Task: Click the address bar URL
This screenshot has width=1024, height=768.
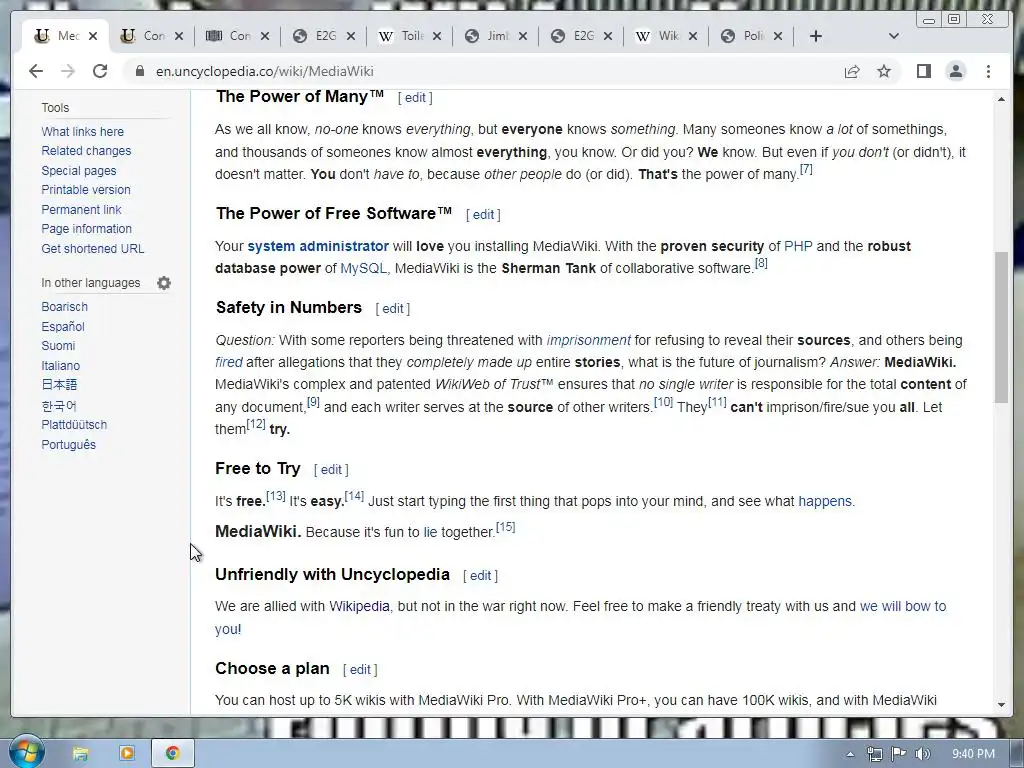Action: point(264,71)
